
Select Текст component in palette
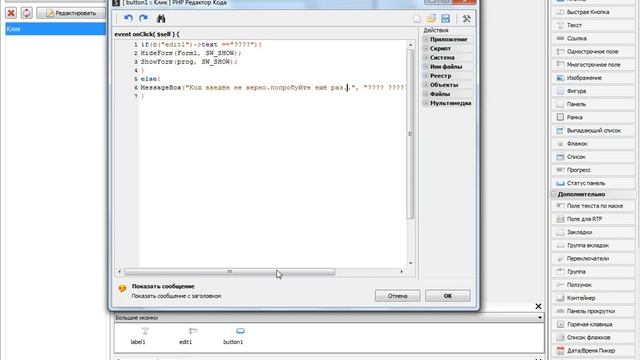(593, 25)
